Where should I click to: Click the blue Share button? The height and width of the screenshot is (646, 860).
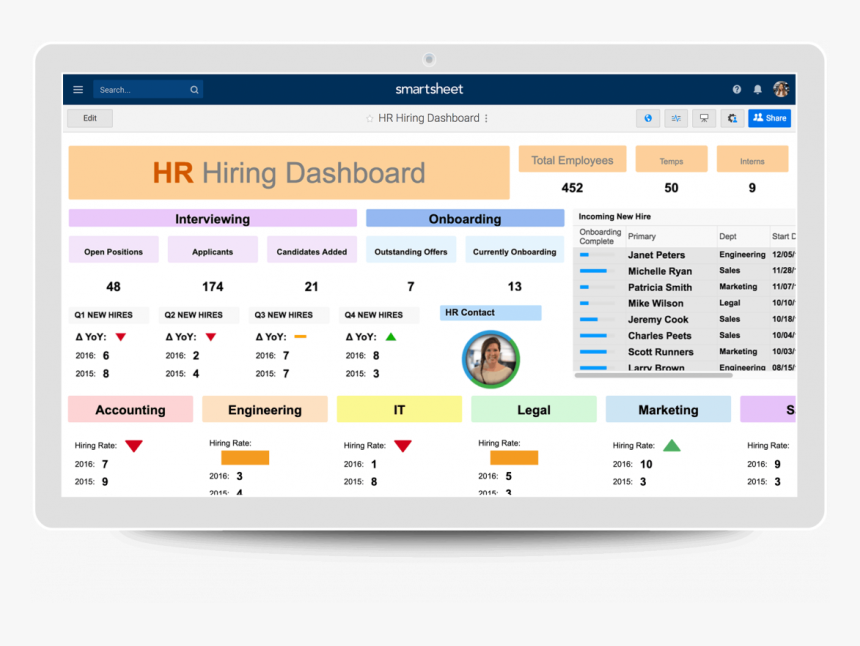[769, 118]
